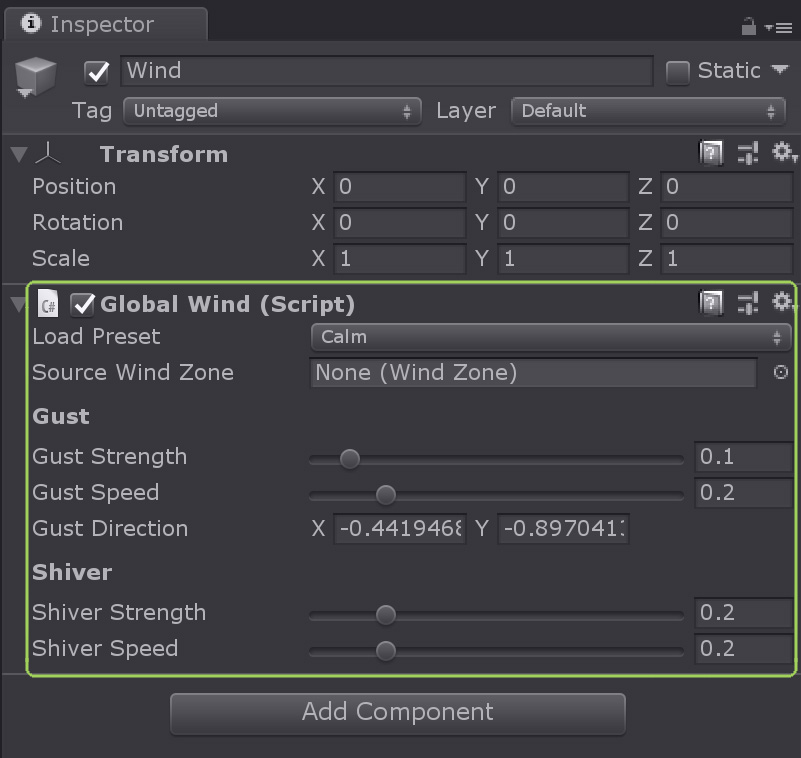
Task: Click the Source Wind Zone object picker circle
Action: point(781,373)
